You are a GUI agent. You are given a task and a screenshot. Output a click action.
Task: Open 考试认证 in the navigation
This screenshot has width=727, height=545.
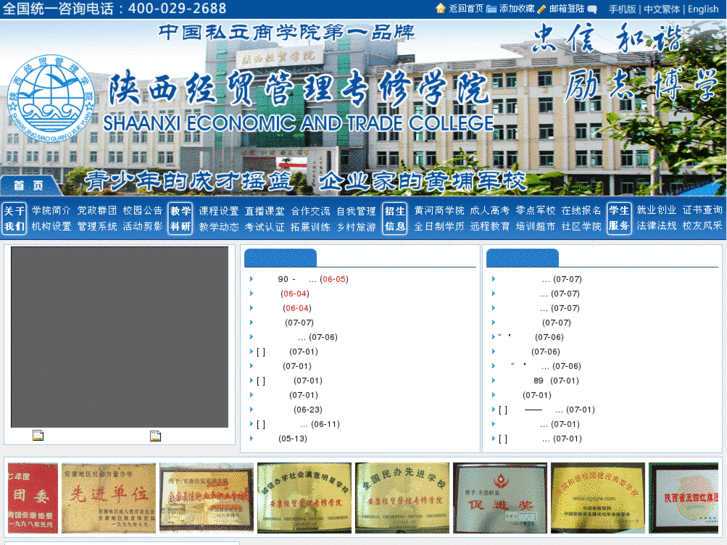click(x=264, y=227)
